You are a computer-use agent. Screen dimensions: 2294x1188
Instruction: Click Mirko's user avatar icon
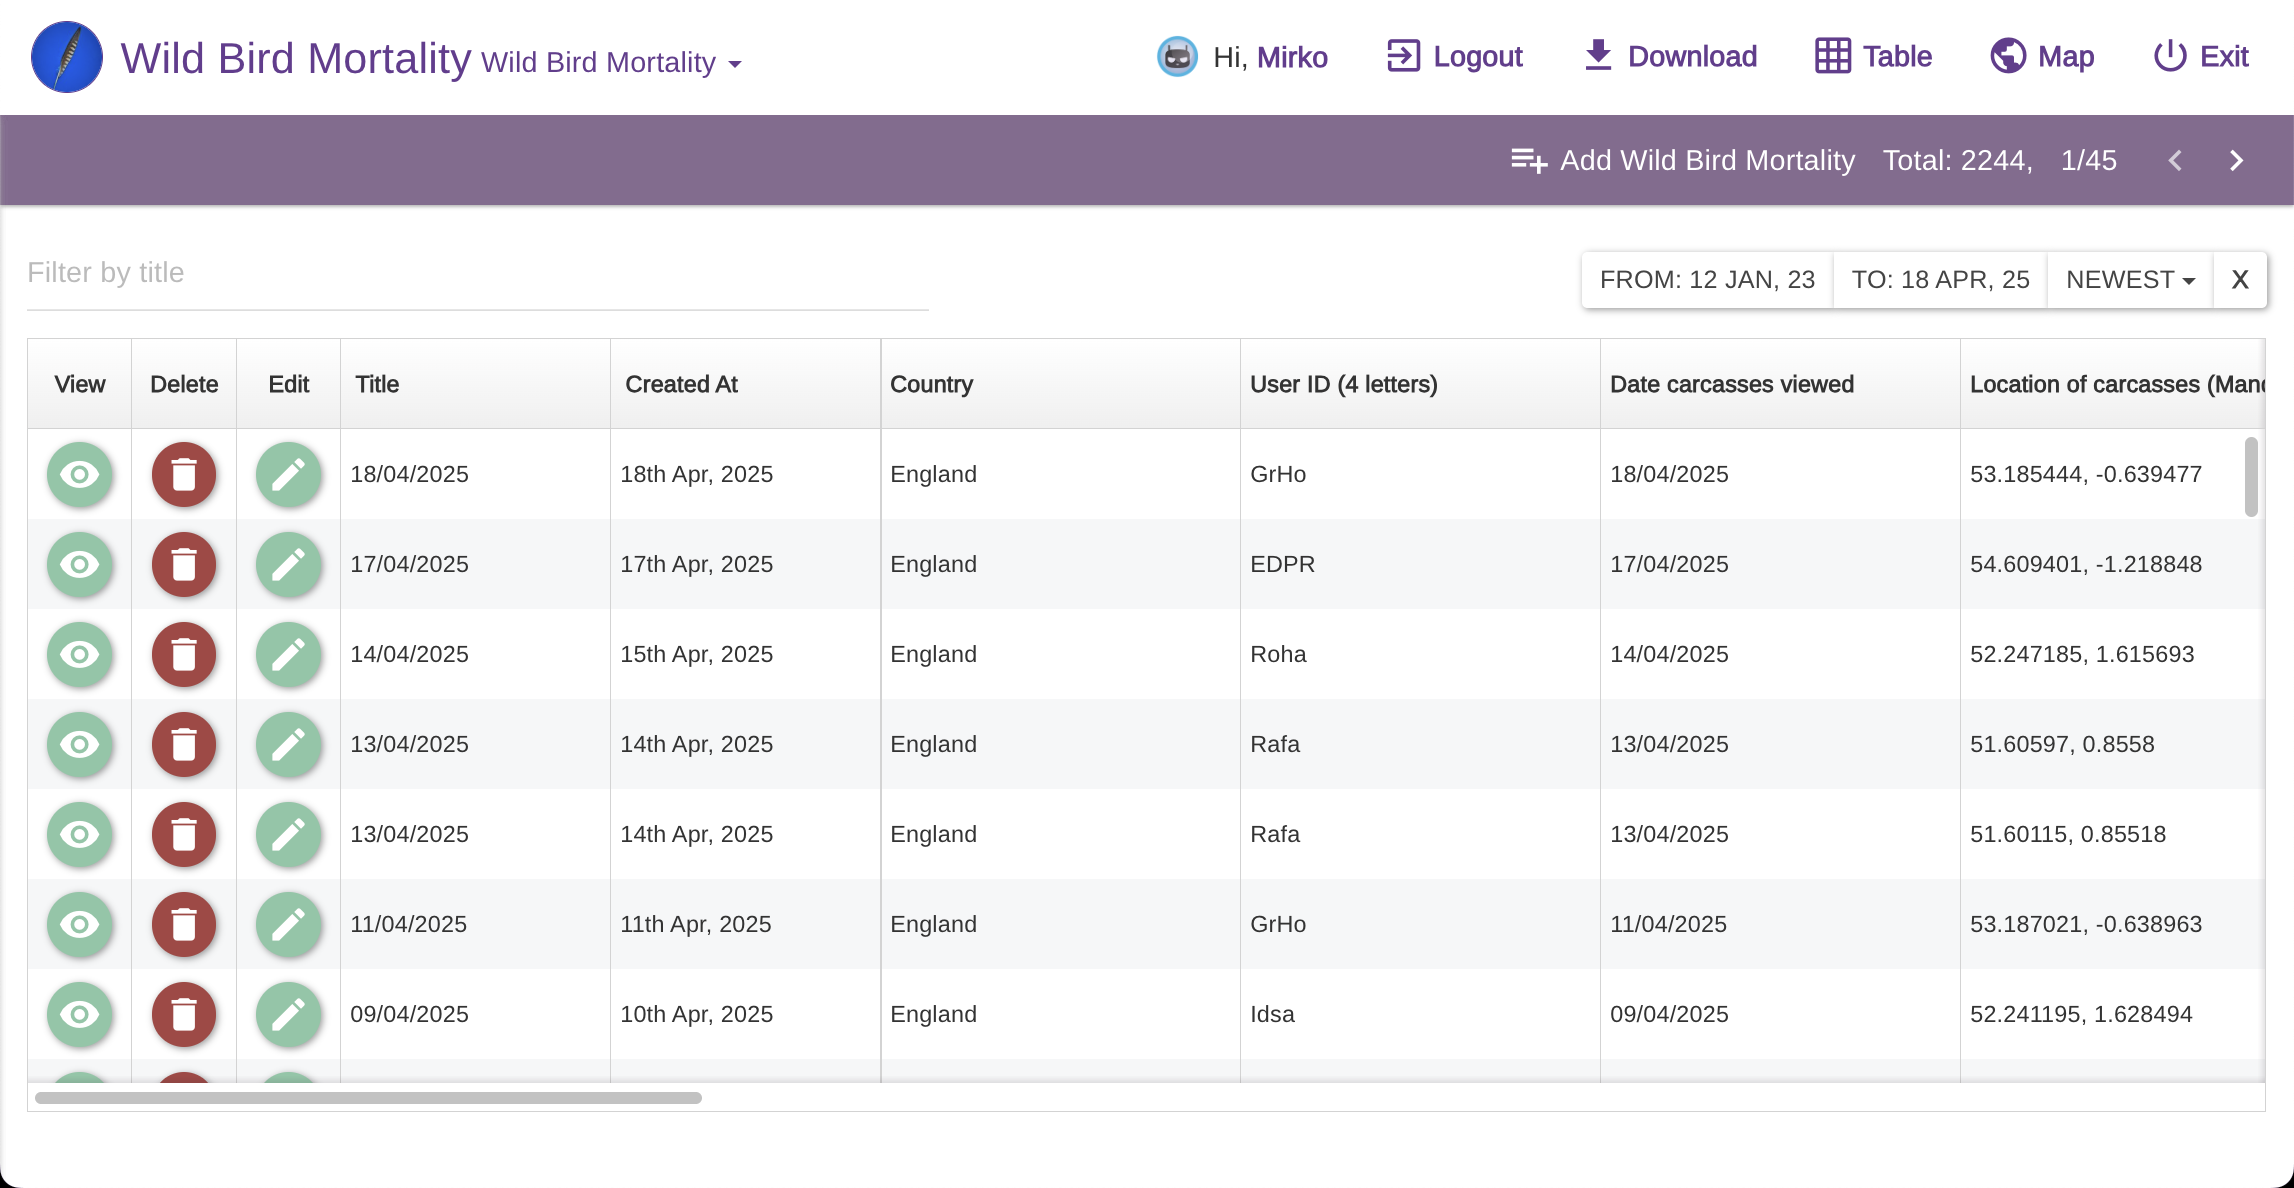point(1177,57)
